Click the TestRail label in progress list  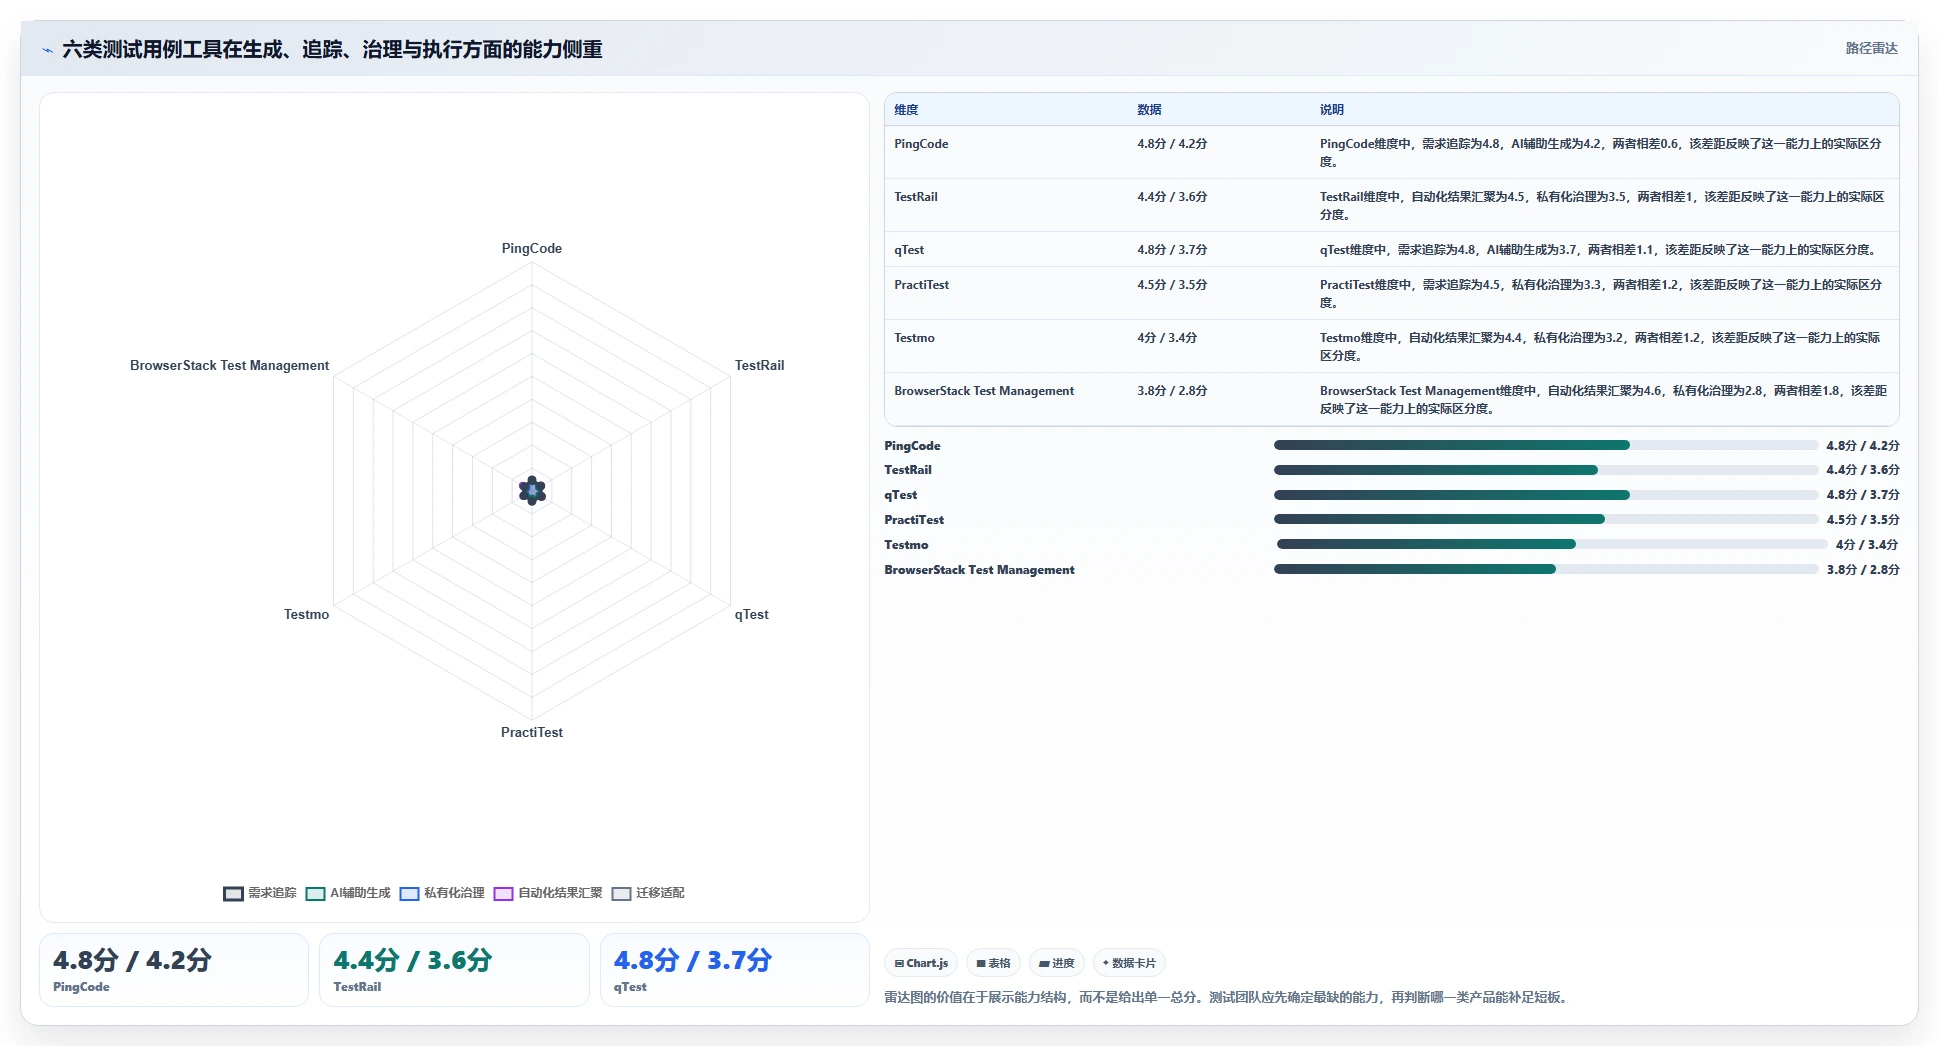point(908,470)
